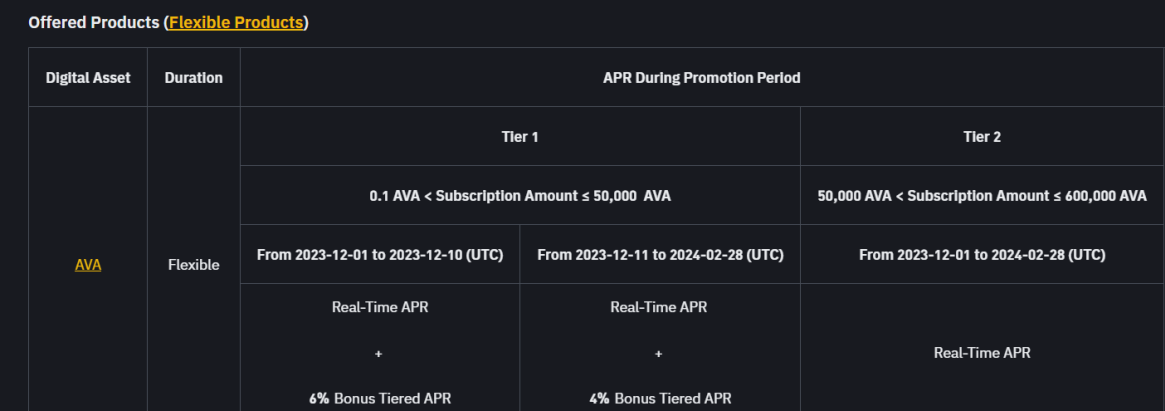
Task: Click the 0.1 AVA to 50,000 AVA subscription range
Action: pos(520,196)
